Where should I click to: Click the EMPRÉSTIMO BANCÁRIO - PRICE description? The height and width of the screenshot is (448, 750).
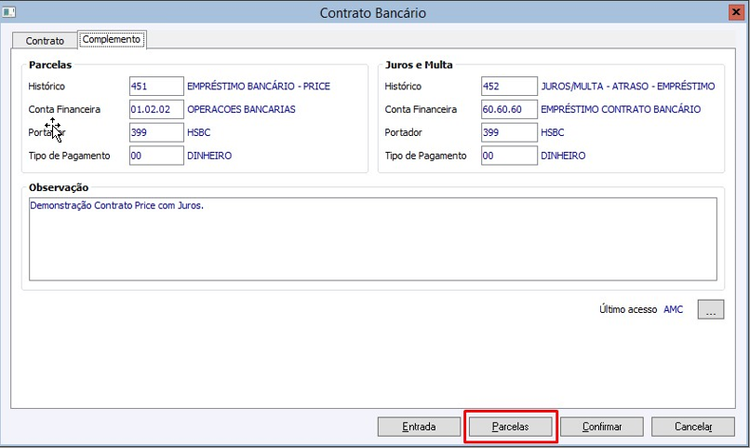point(258,86)
